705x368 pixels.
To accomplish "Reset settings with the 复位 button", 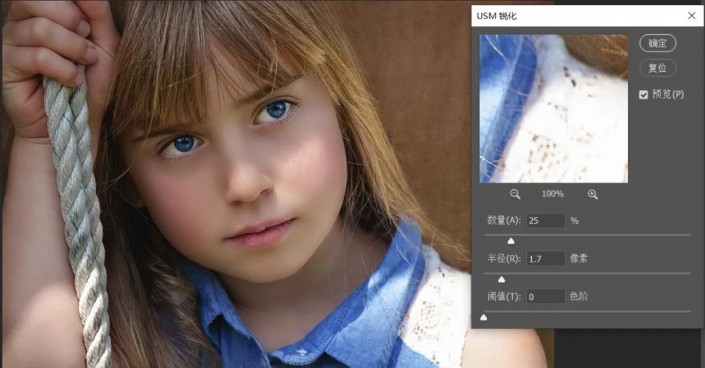I will 658,68.
